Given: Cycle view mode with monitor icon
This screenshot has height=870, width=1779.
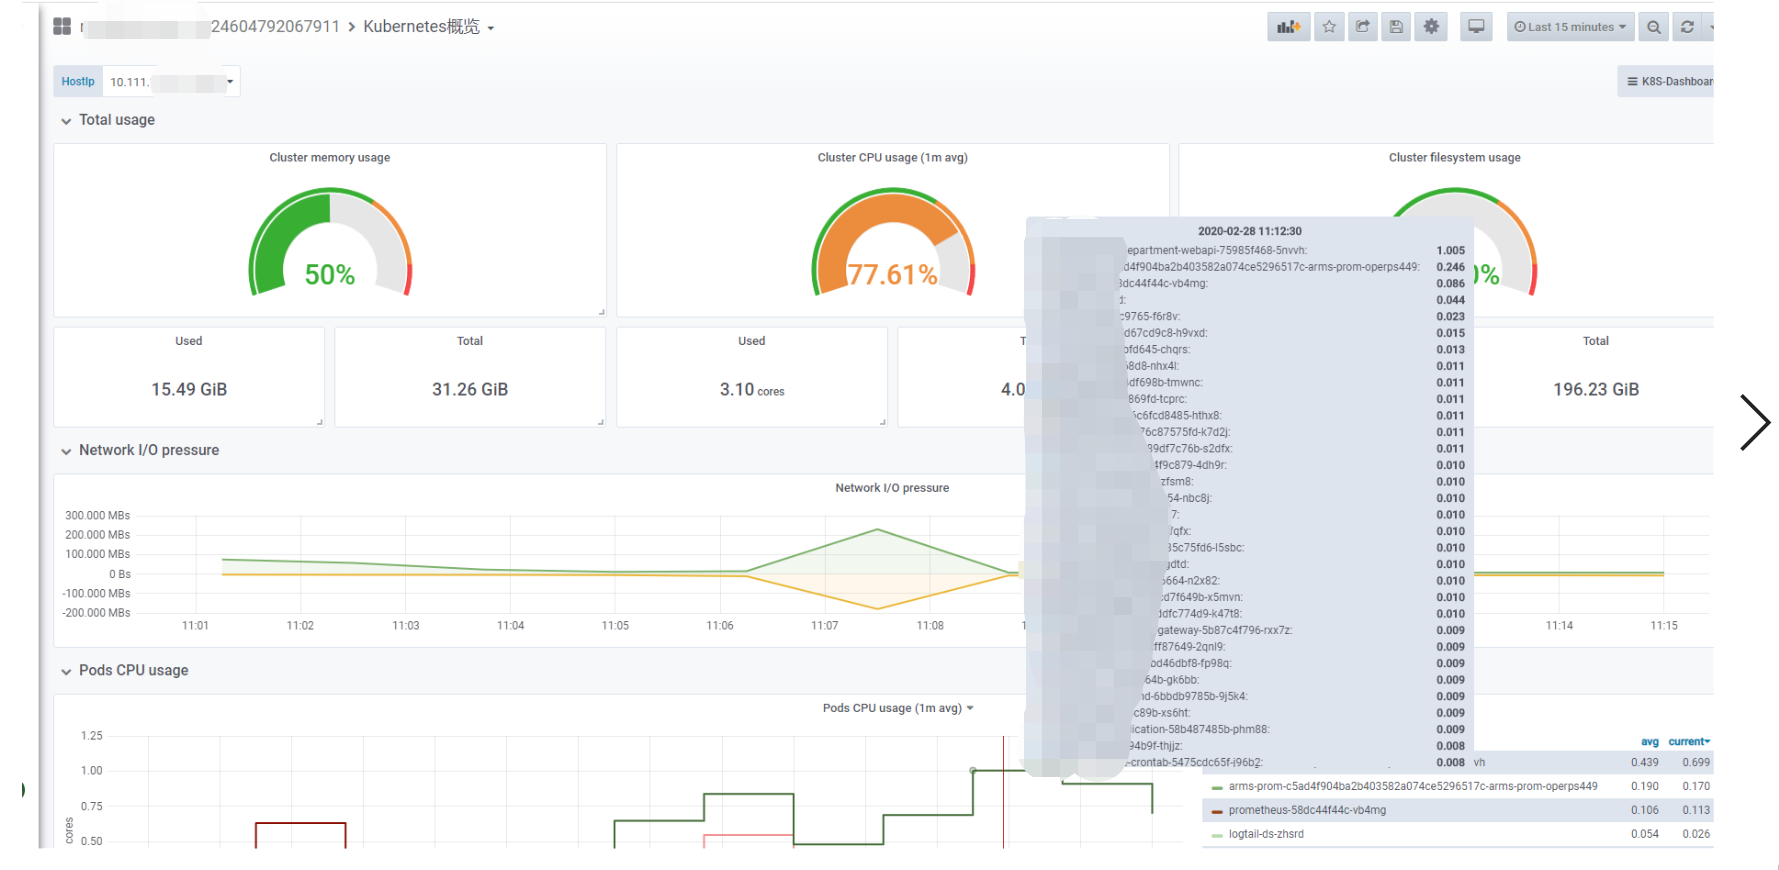Looking at the screenshot, I should tap(1476, 27).
